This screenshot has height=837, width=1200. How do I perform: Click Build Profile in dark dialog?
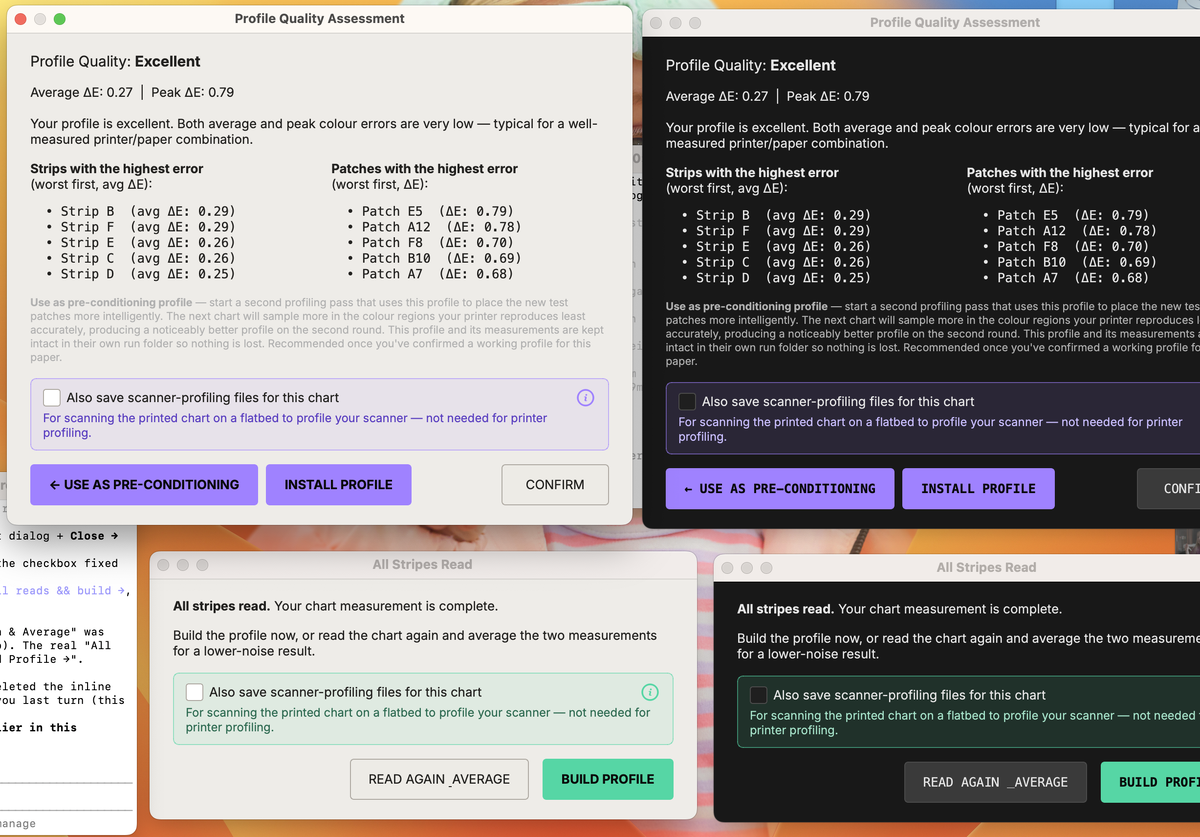(1150, 782)
